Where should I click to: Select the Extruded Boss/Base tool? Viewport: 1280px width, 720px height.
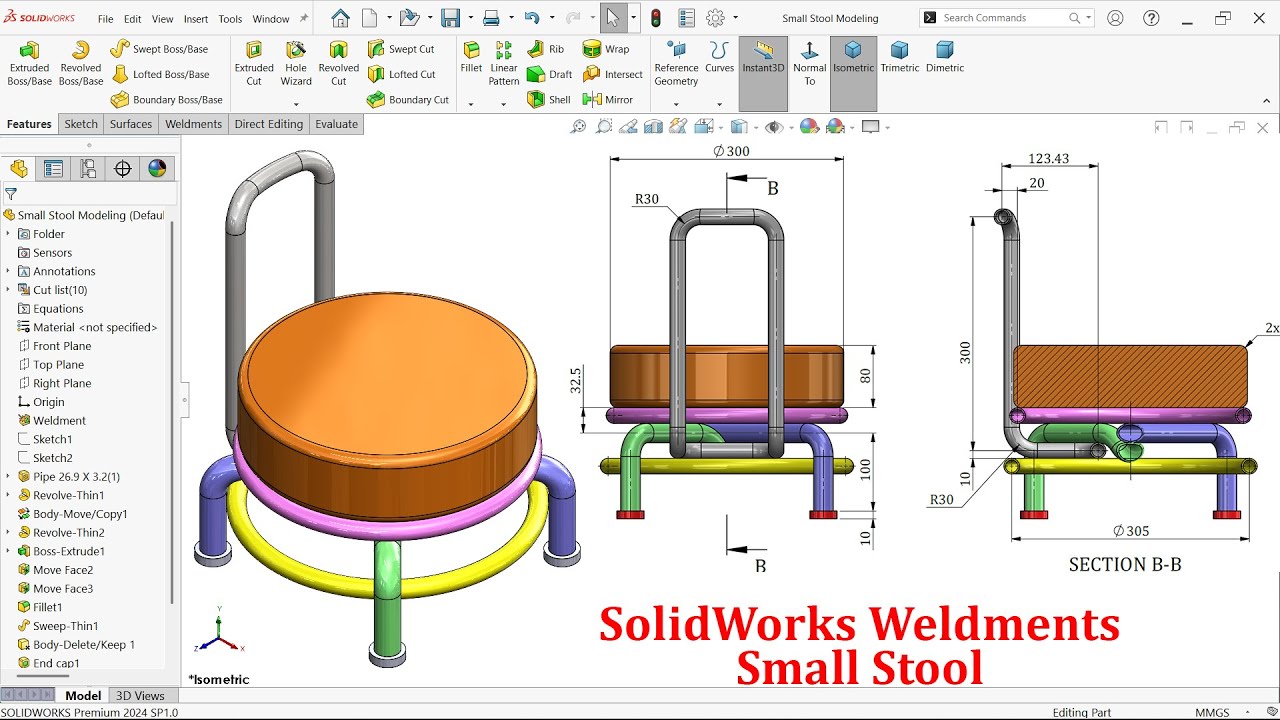pos(30,63)
